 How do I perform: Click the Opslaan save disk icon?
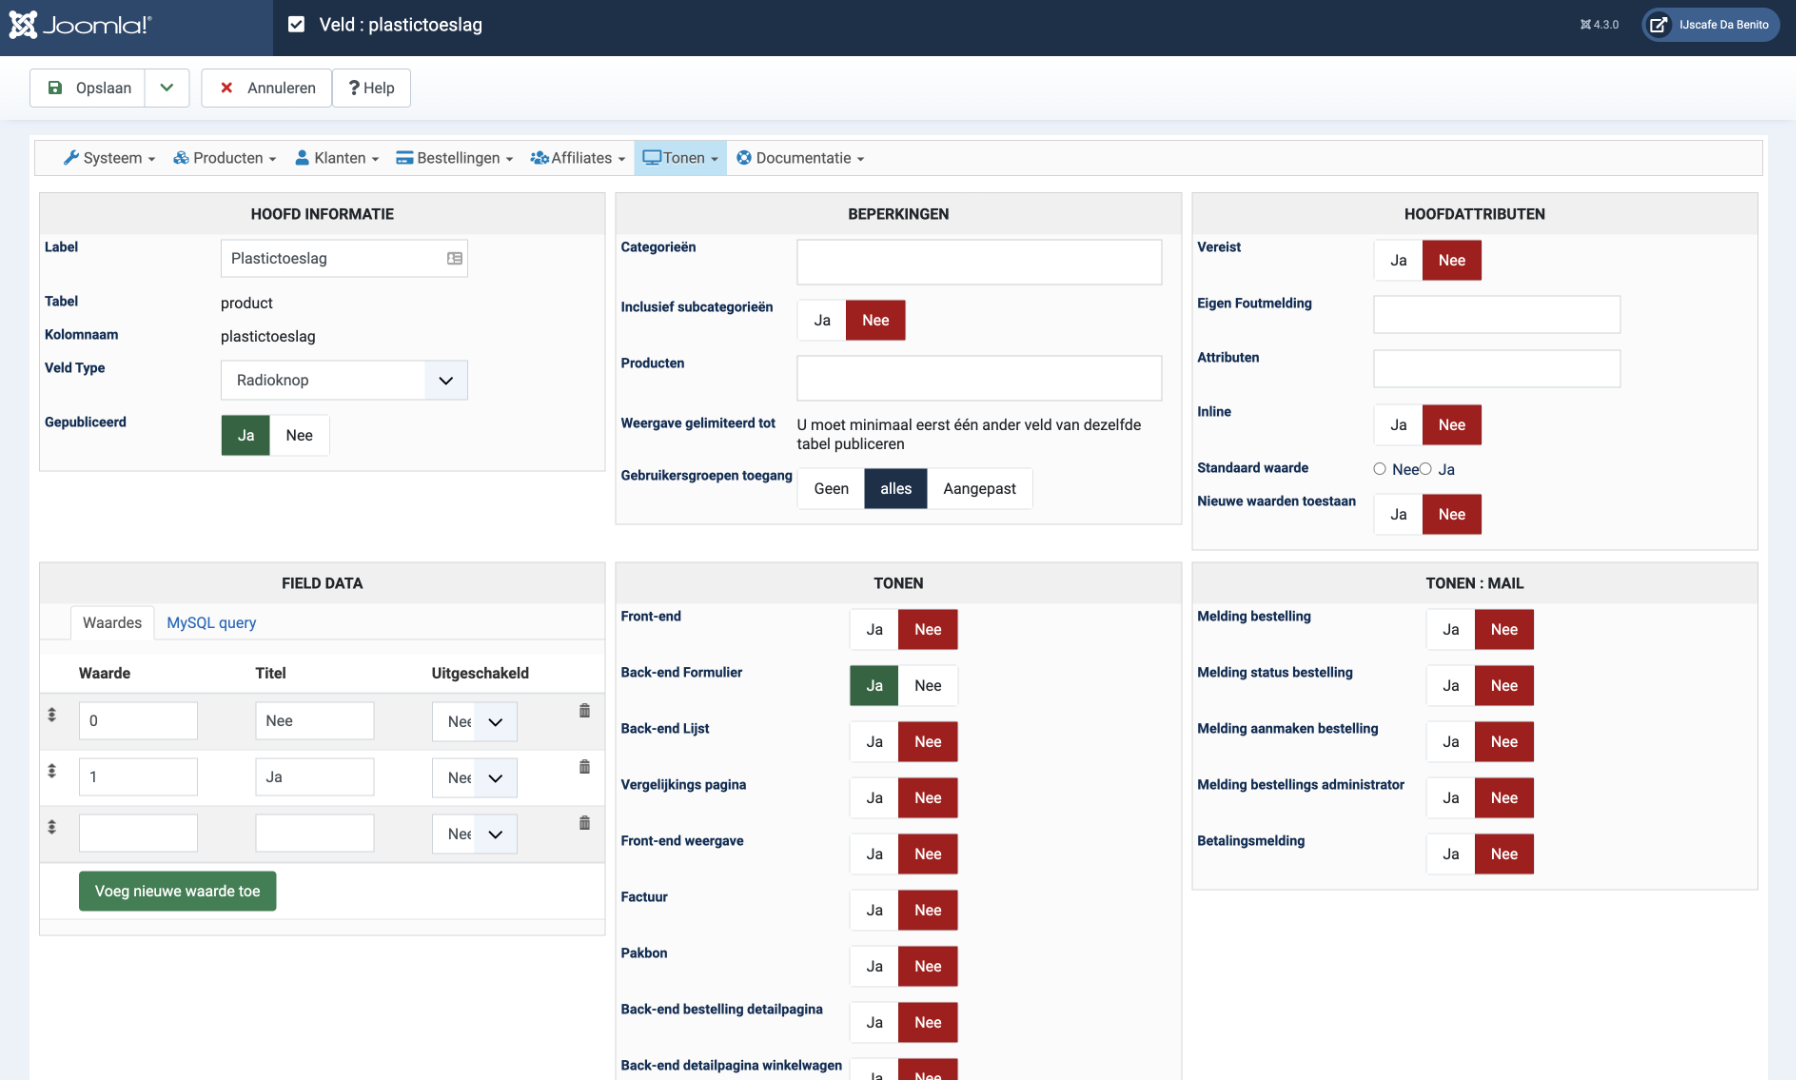tap(55, 88)
